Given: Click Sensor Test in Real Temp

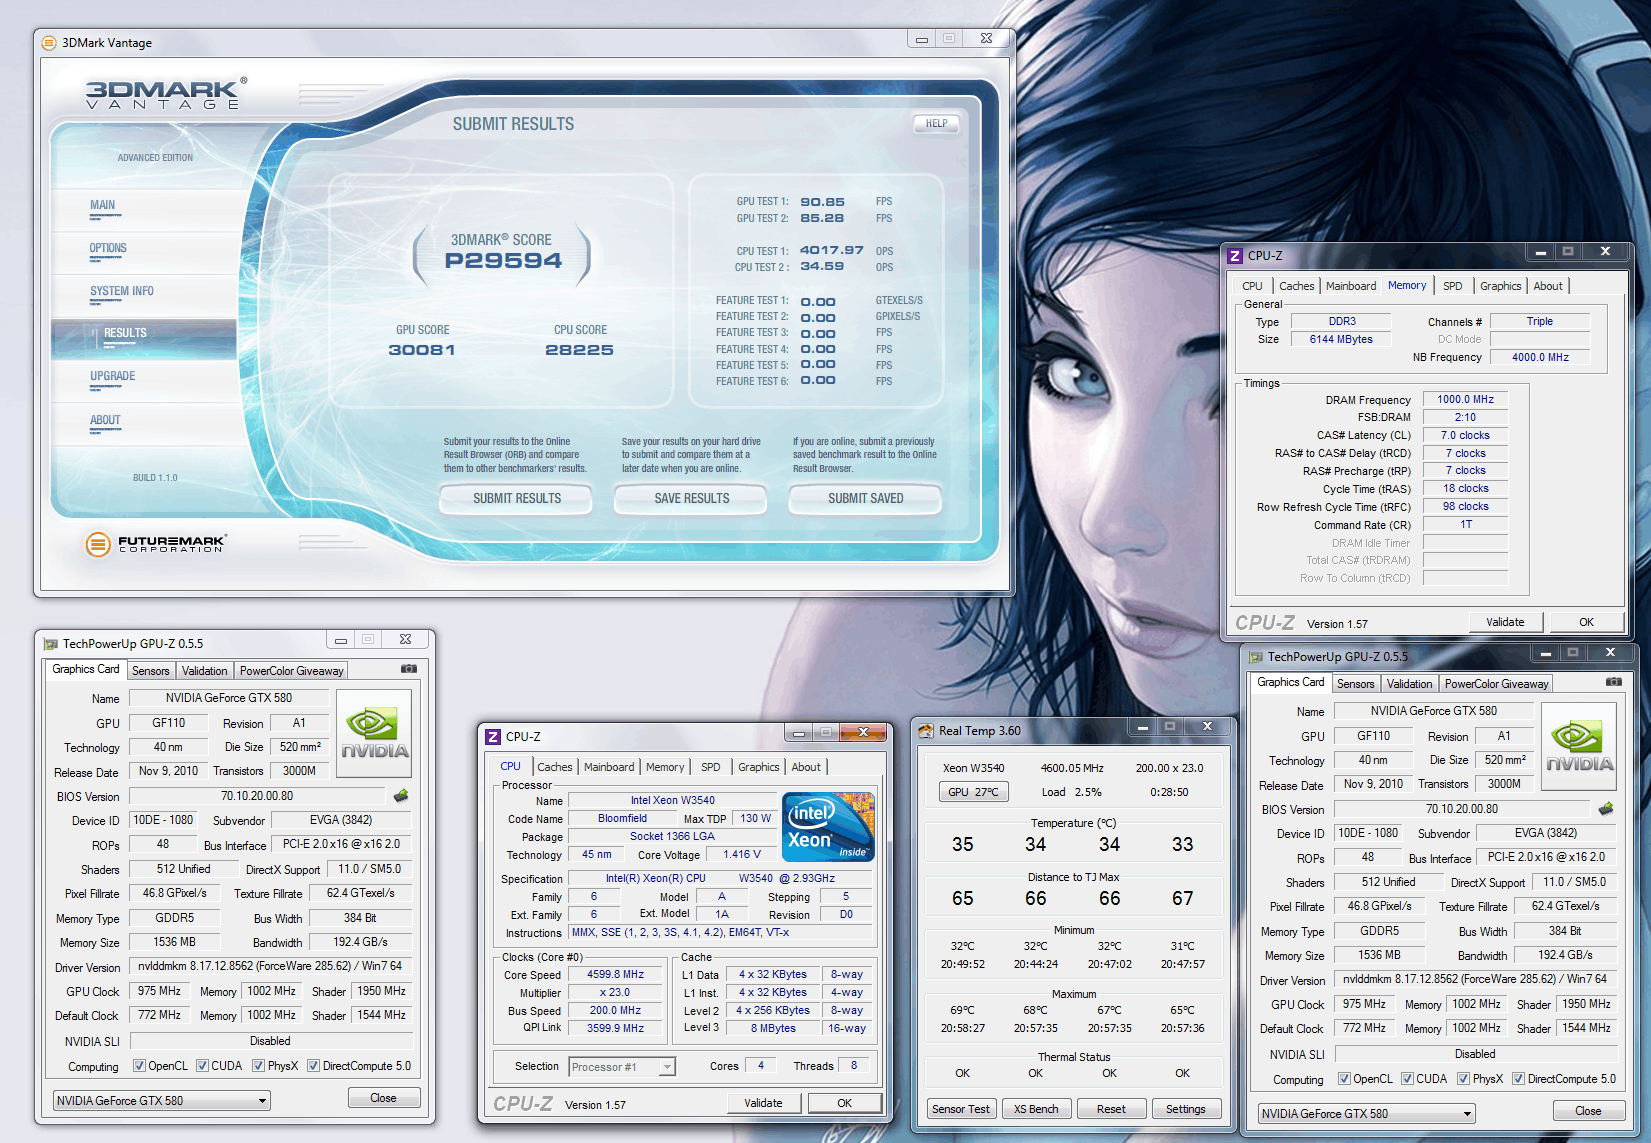Looking at the screenshot, I should [961, 1109].
